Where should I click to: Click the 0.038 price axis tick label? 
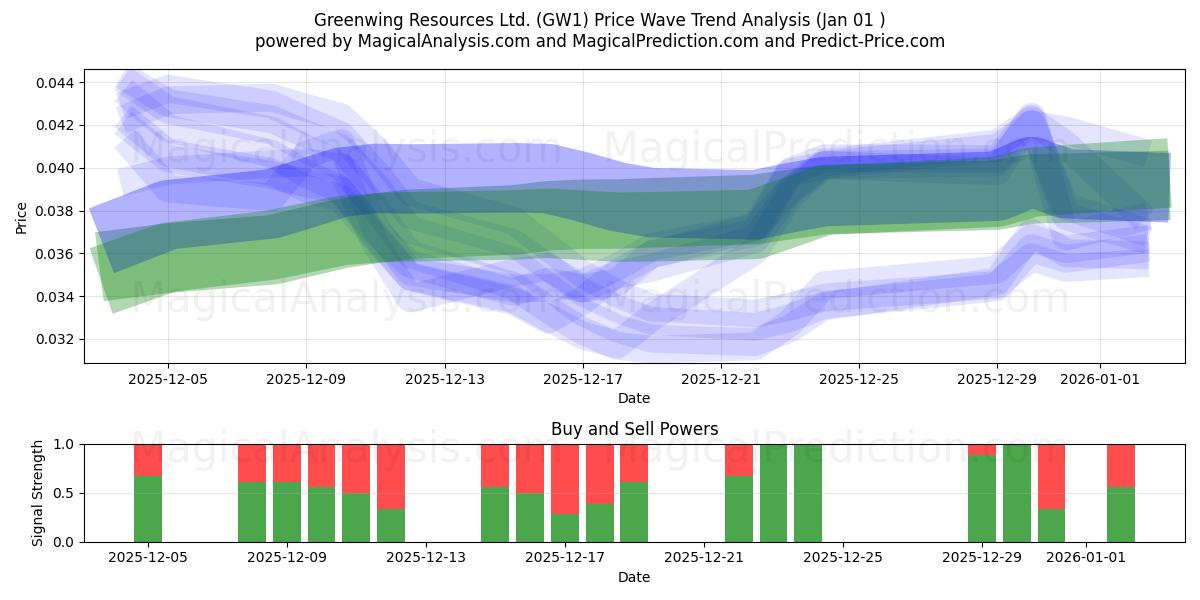click(x=56, y=211)
